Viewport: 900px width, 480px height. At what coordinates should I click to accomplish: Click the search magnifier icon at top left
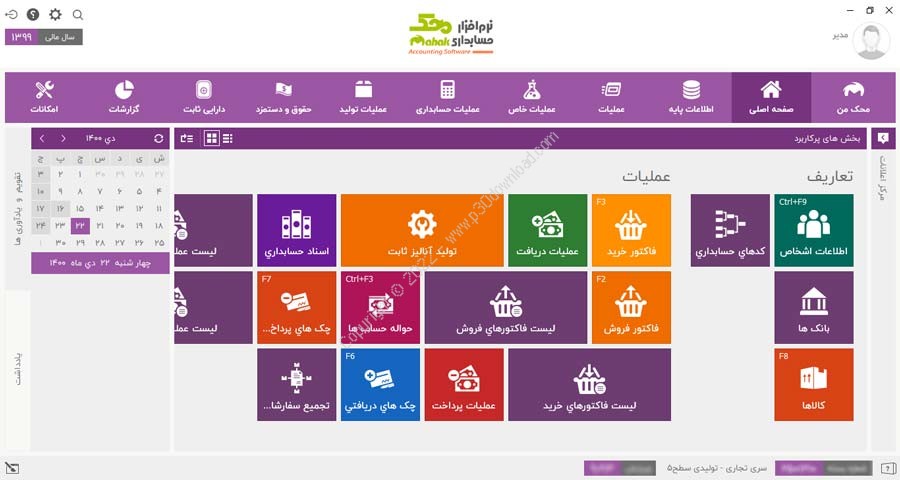click(x=78, y=15)
